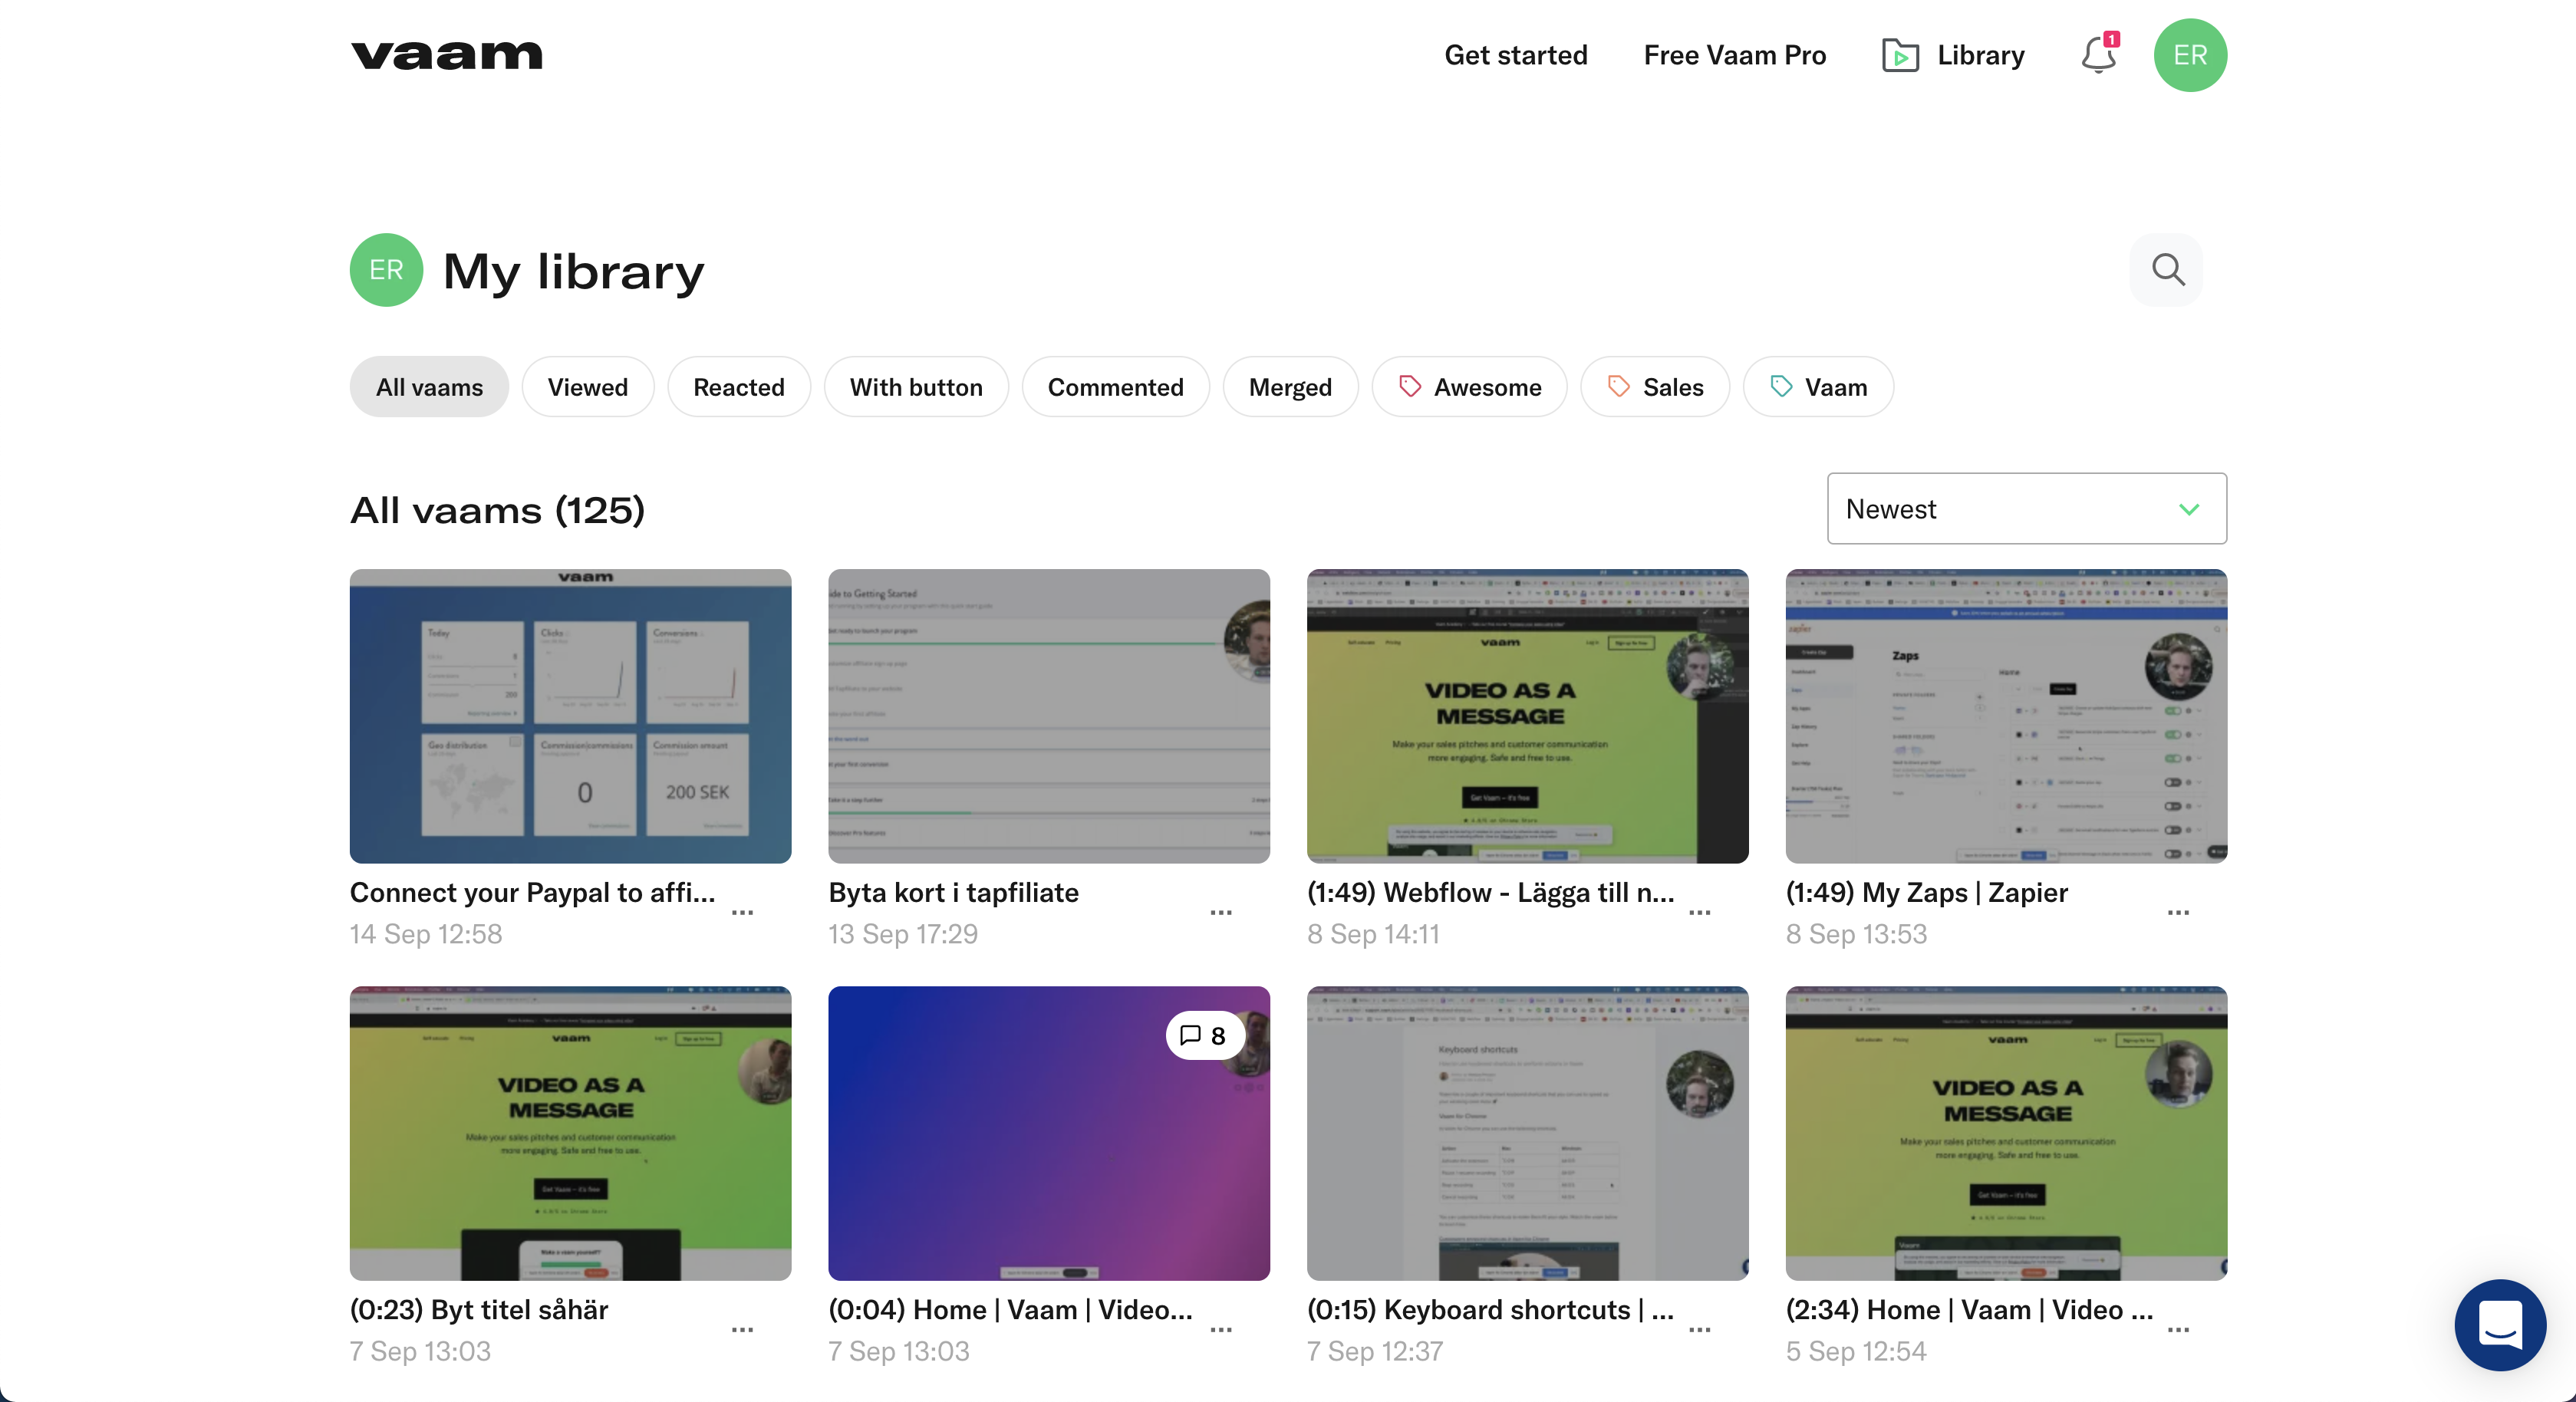The image size is (2576, 1402).
Task: Open the chat support widget
Action: [x=2500, y=1325]
